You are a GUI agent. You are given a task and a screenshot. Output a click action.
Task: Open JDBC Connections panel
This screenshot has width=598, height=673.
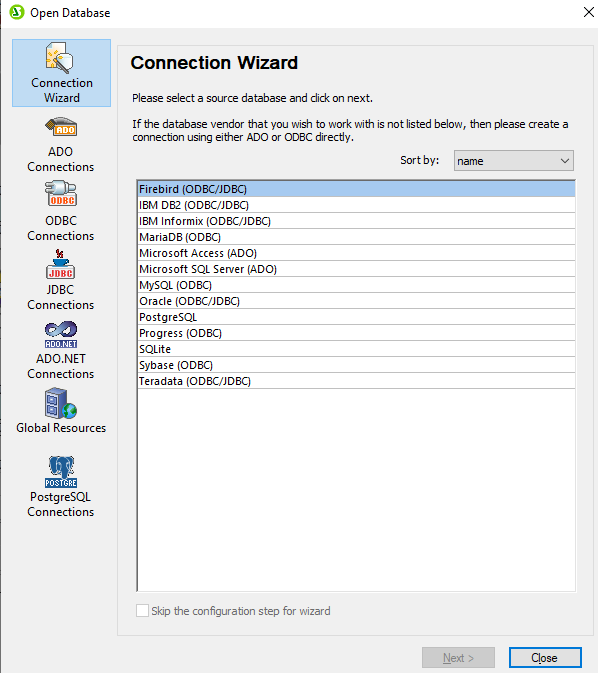(x=61, y=280)
